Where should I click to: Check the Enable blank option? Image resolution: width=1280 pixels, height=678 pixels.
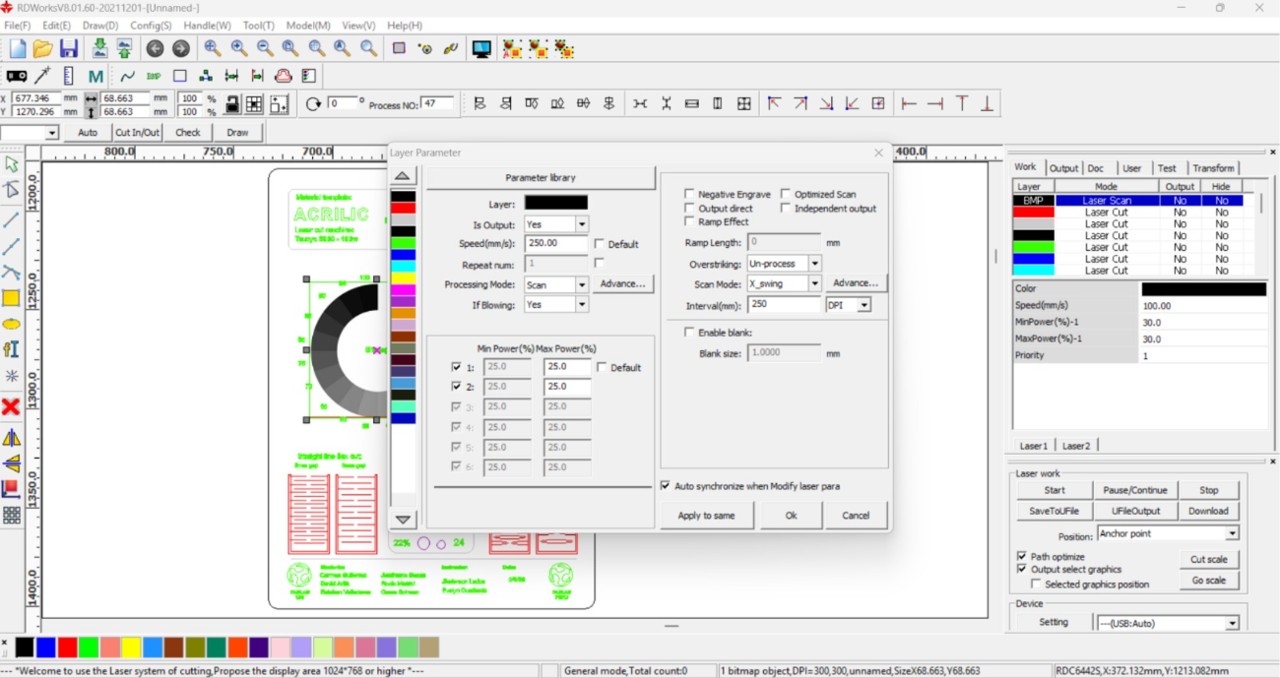[690, 331]
